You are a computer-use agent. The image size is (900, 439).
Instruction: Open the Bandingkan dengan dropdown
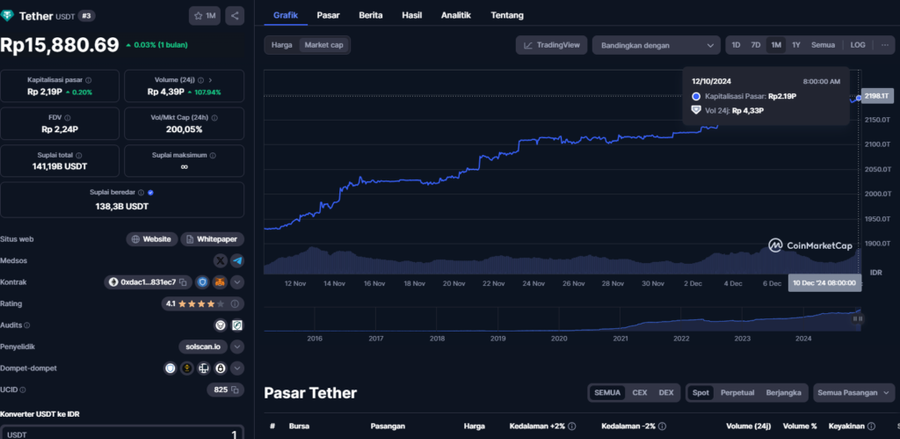pyautogui.click(x=657, y=45)
